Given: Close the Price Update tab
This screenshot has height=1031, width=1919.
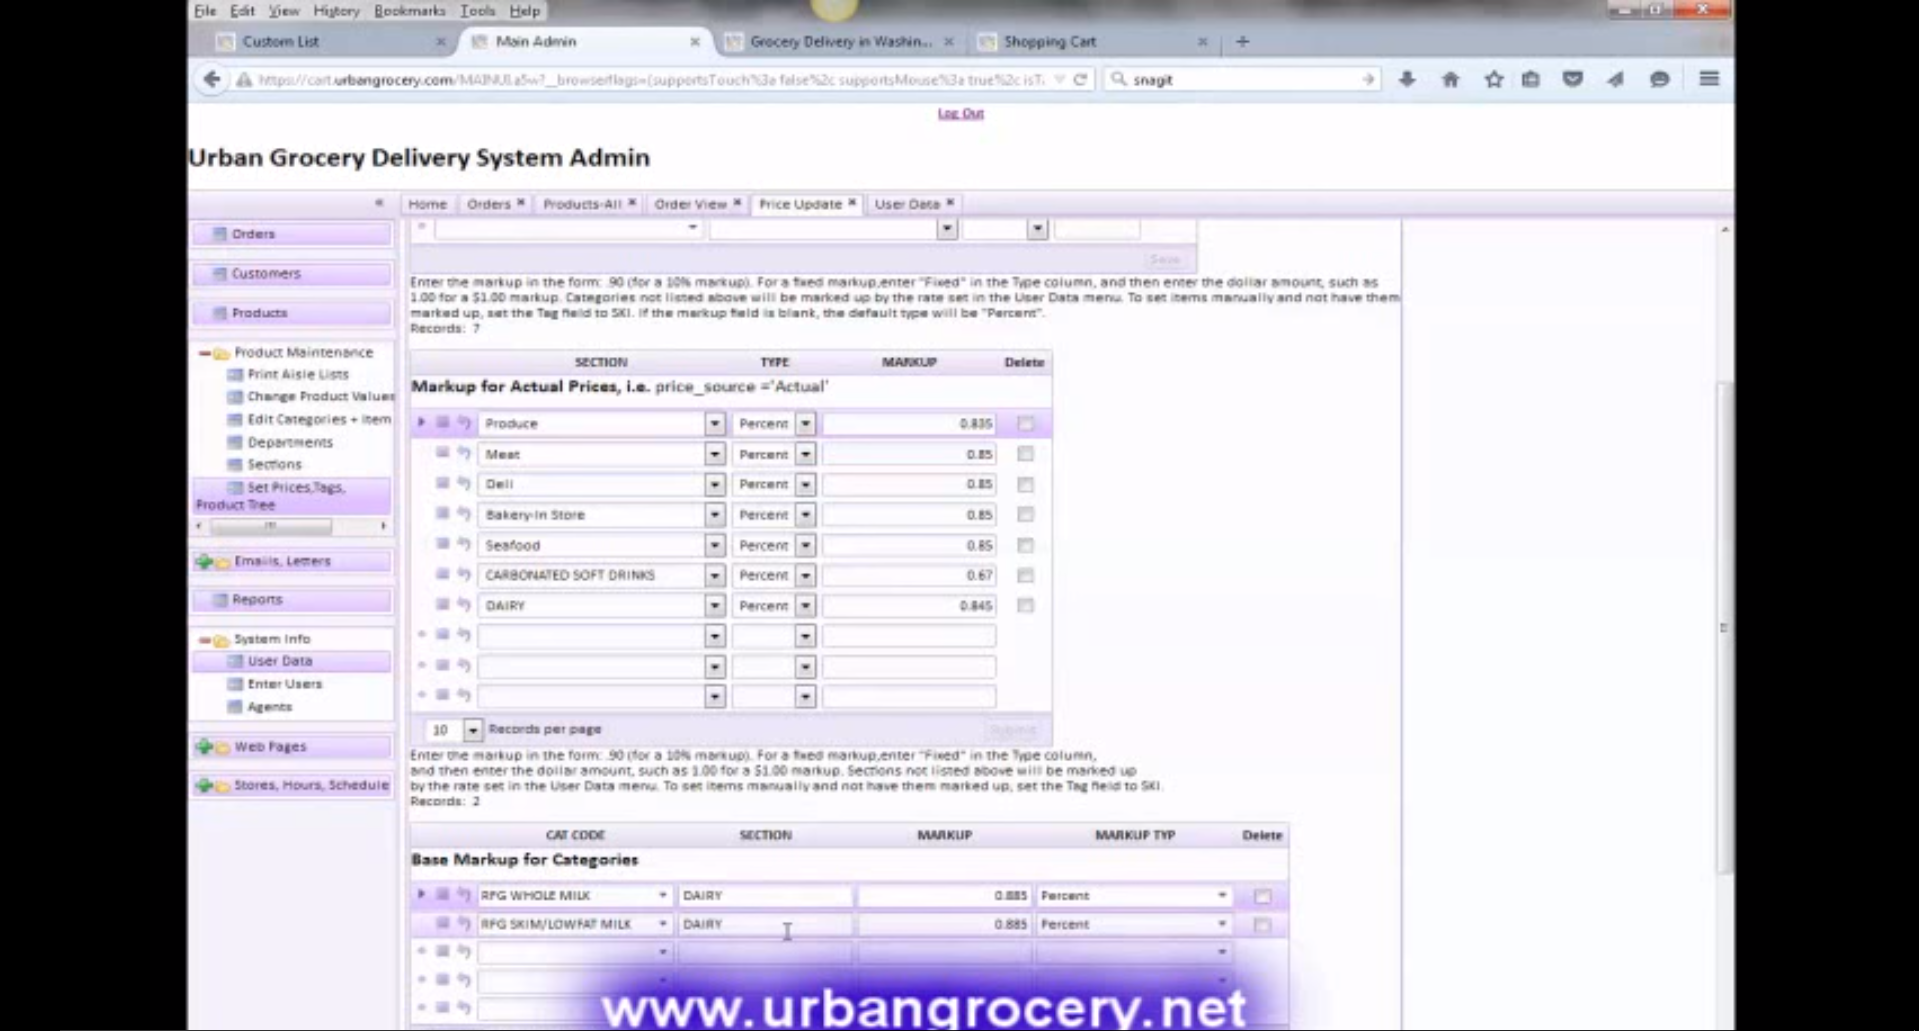Looking at the screenshot, I should (852, 203).
